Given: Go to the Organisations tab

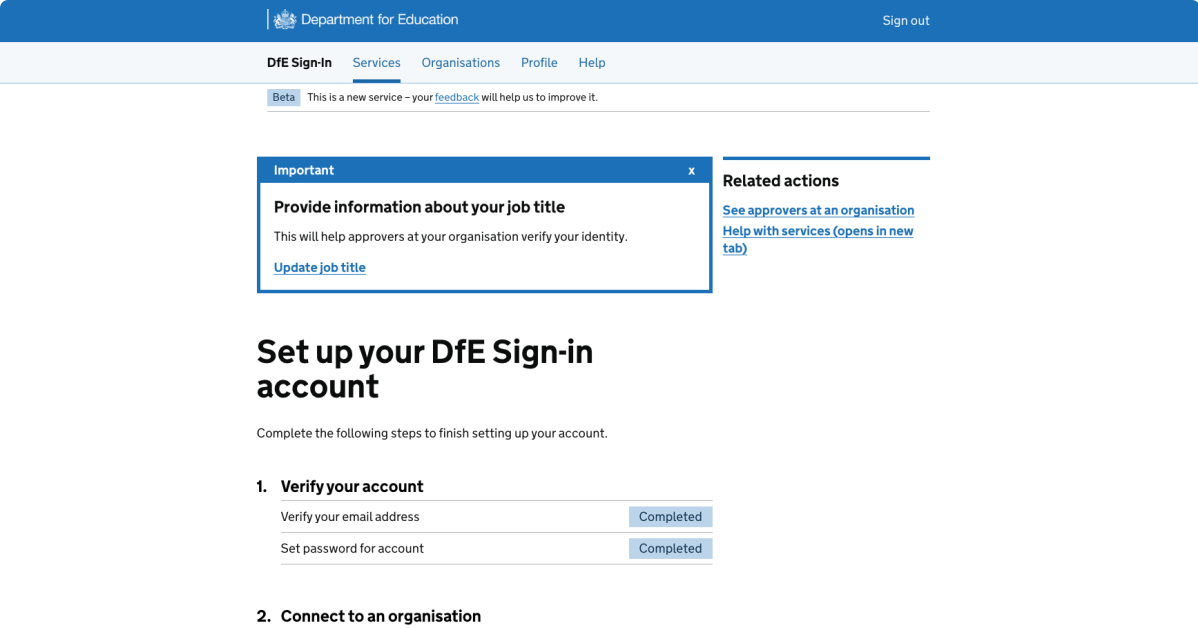Looking at the screenshot, I should pyautogui.click(x=461, y=63).
